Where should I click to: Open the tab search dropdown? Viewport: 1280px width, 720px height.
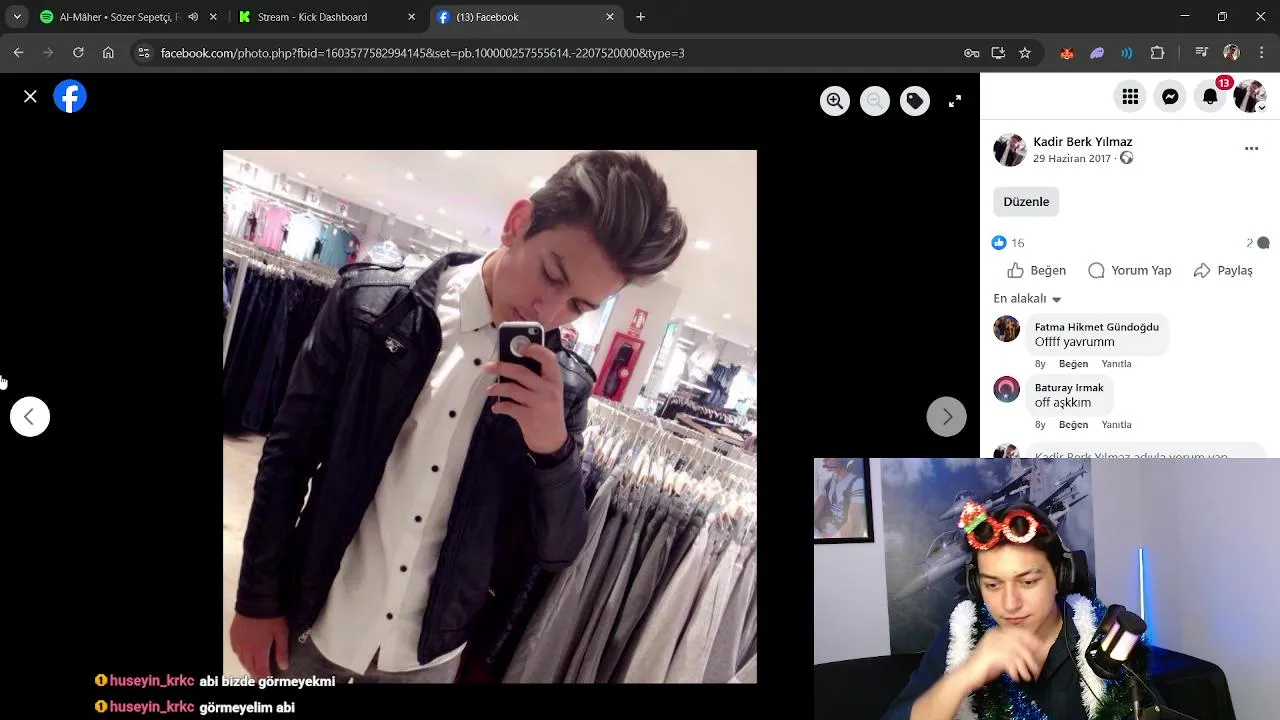point(17,17)
